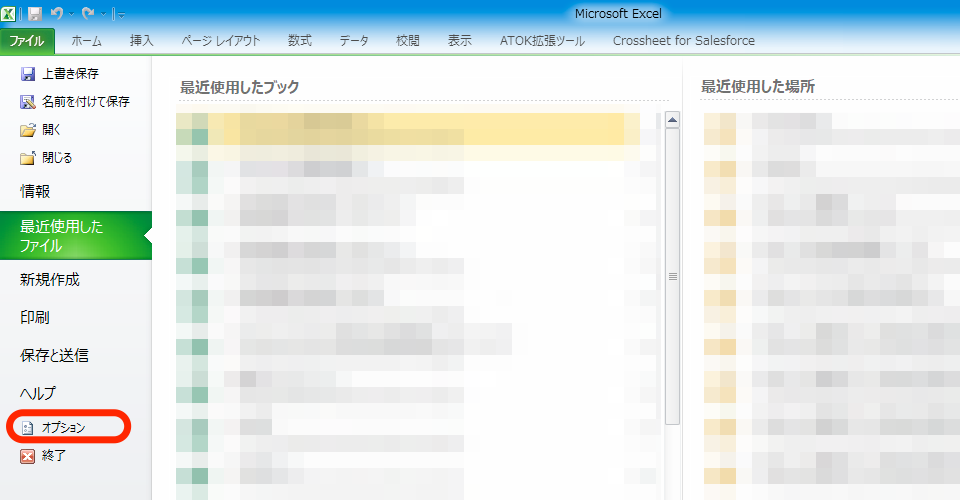960x500 pixels.
Task: Click the Excel logo icon in title bar
Action: coord(9,14)
